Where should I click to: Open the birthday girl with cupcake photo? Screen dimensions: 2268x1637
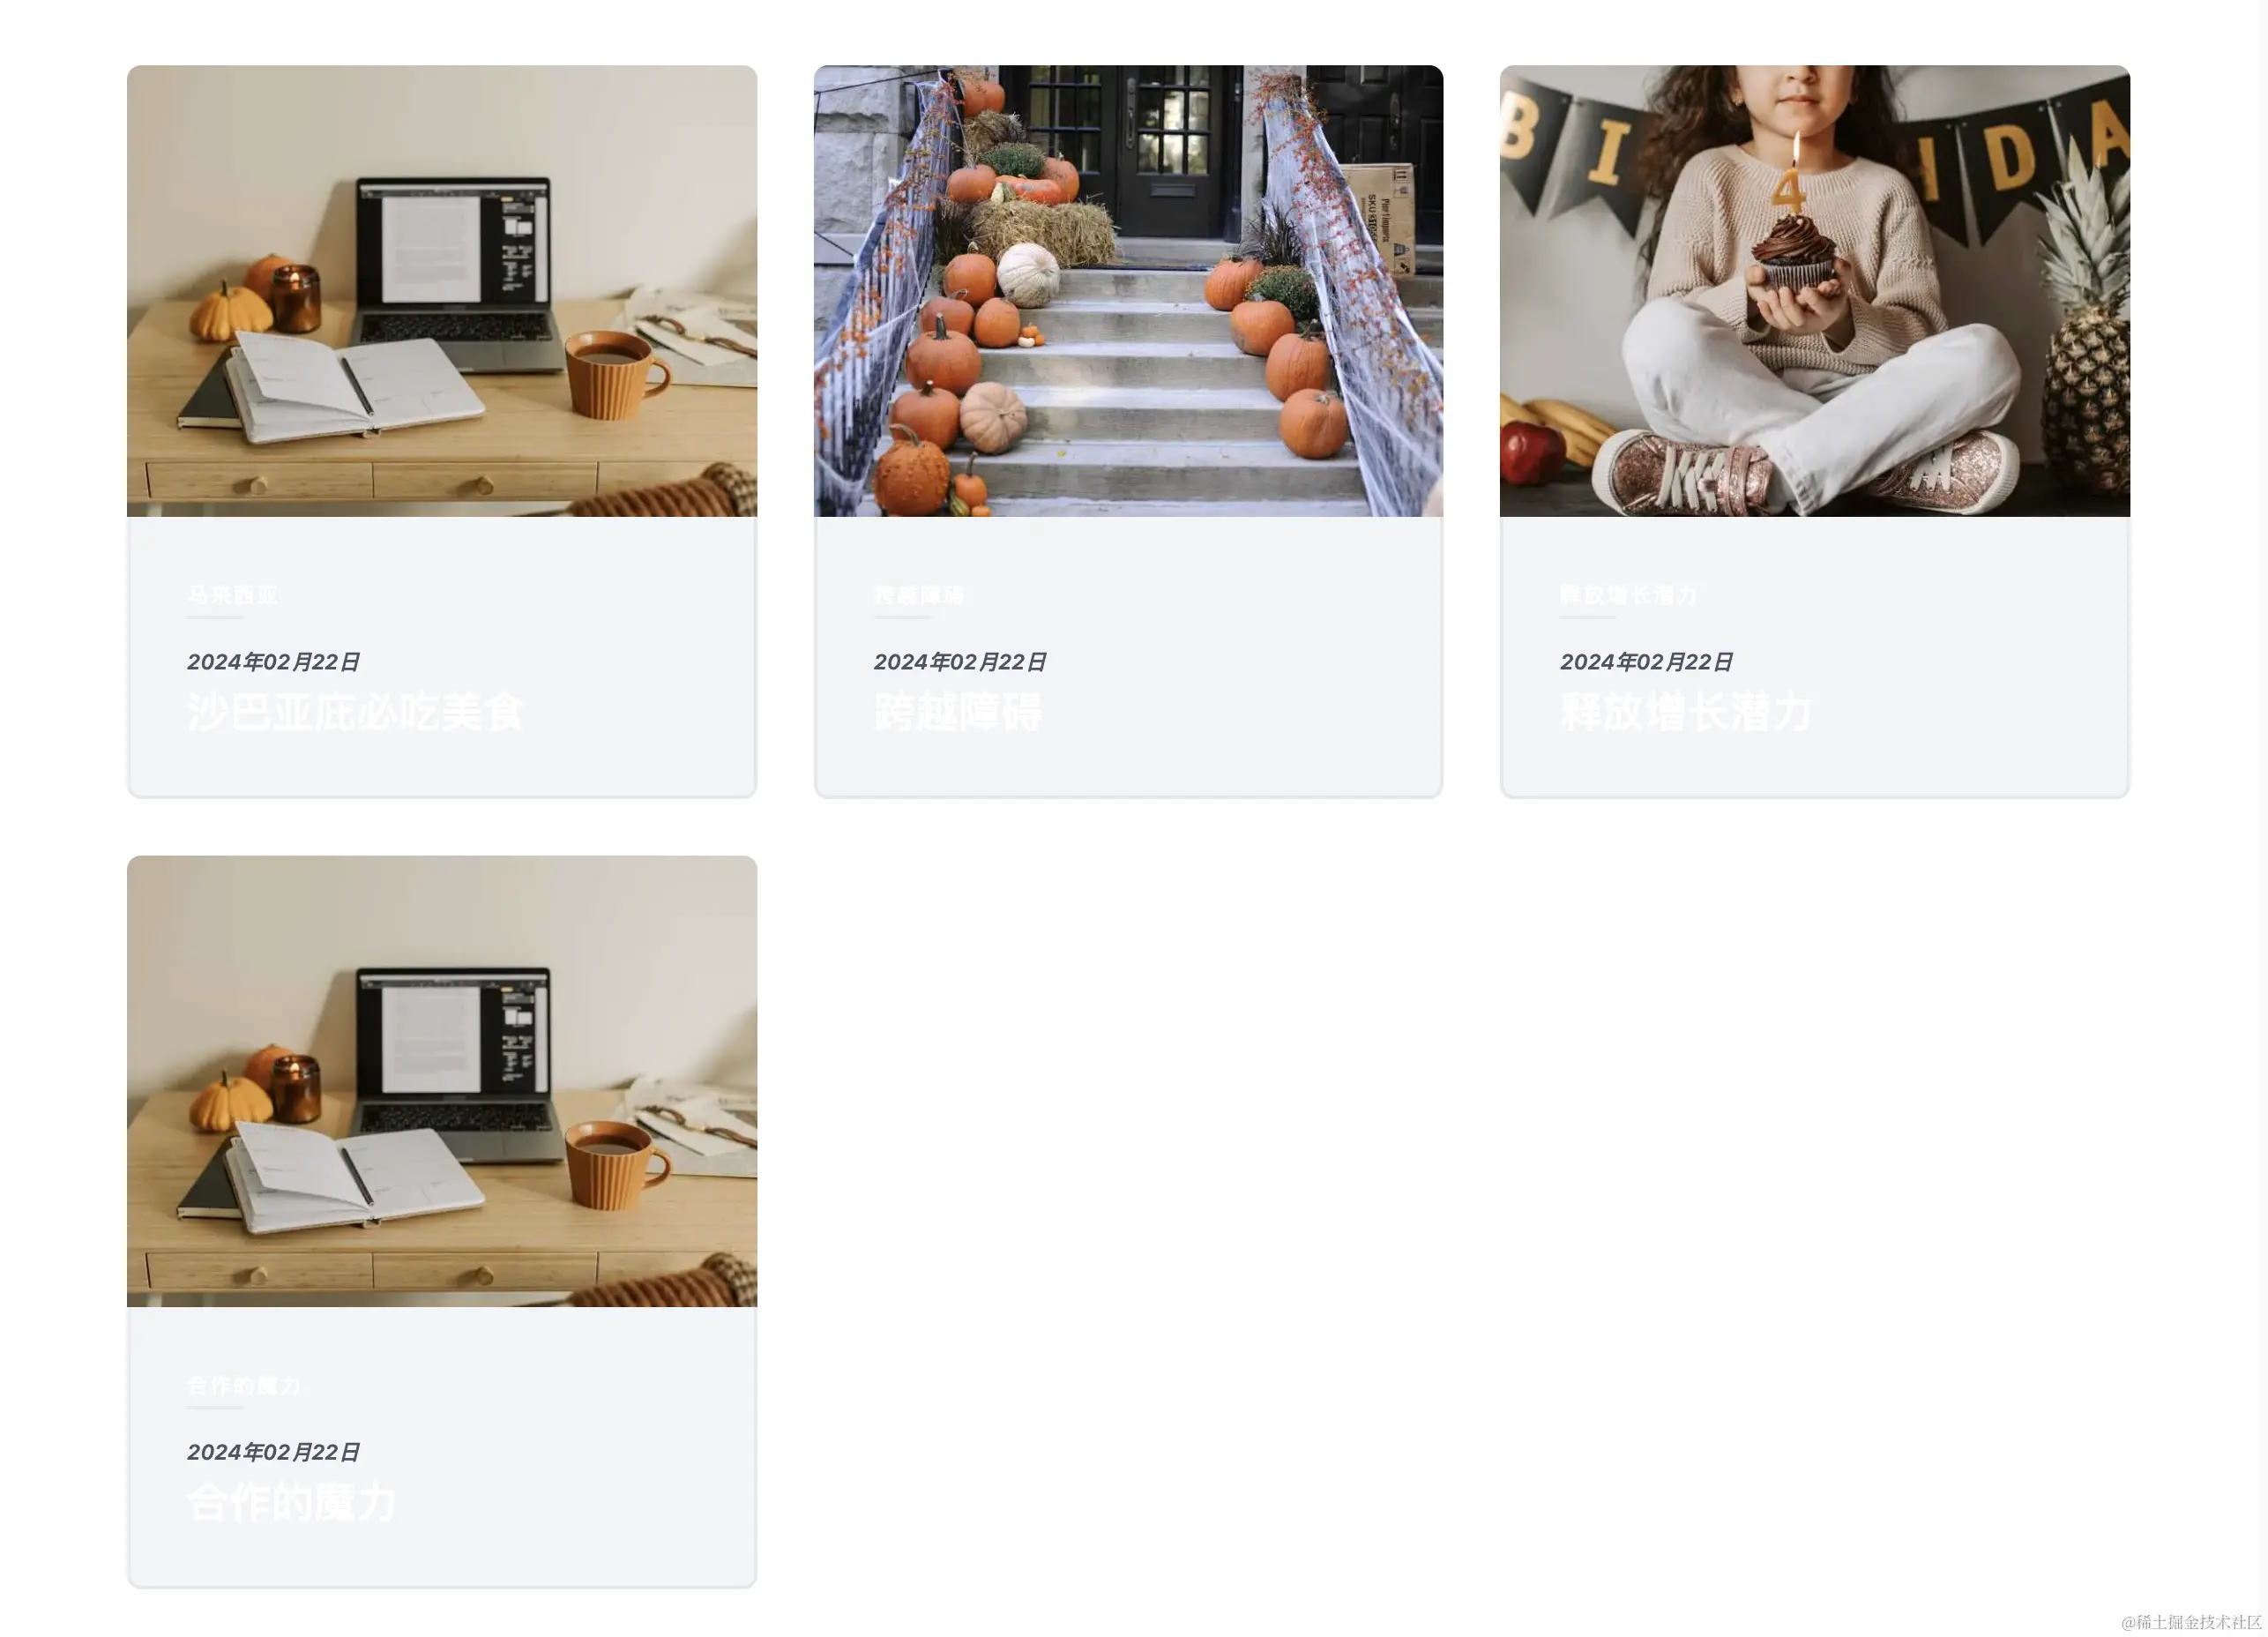(x=1814, y=291)
